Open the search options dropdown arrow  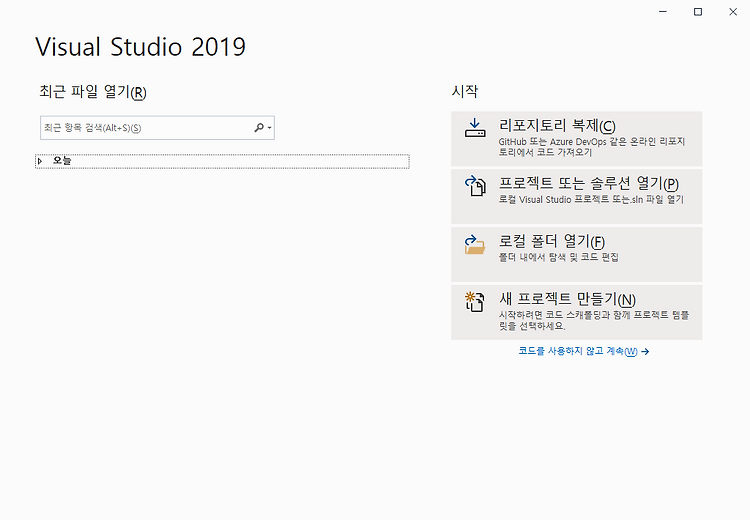(x=270, y=128)
